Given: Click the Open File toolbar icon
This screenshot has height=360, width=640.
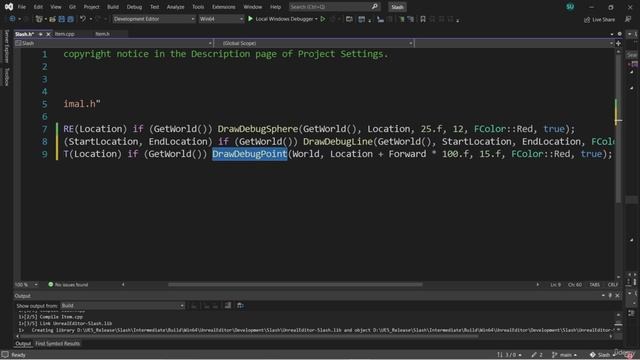Looking at the screenshot, I should pyautogui.click(x=52, y=19).
